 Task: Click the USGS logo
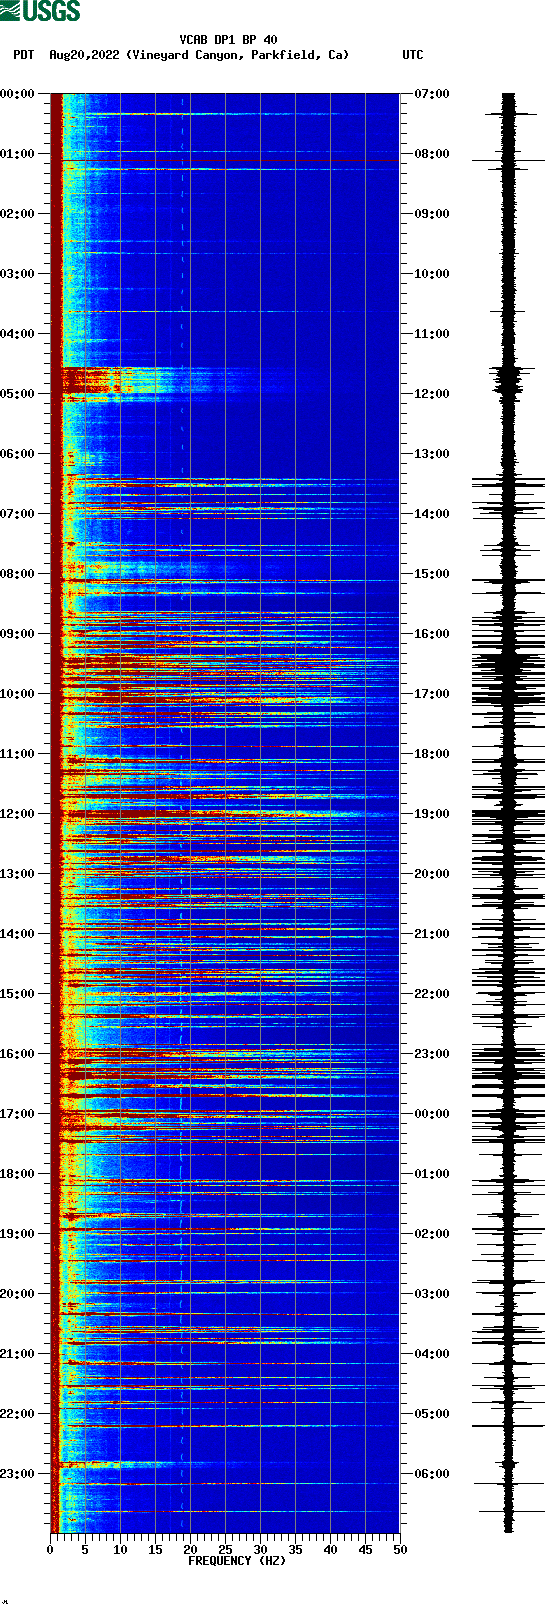click(40, 11)
